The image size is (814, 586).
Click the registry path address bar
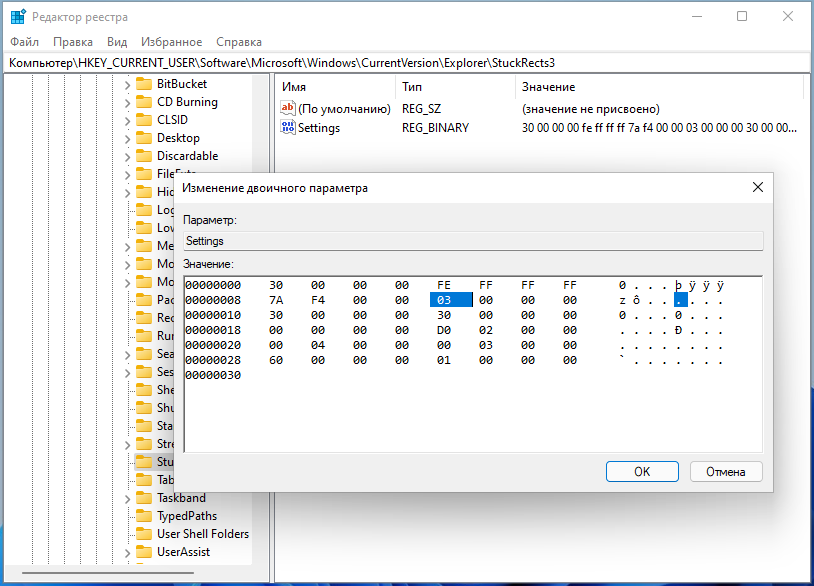(x=407, y=63)
